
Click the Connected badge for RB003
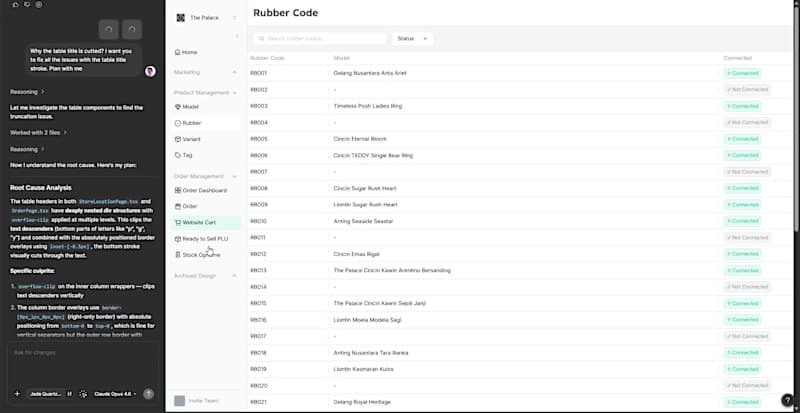[742, 106]
